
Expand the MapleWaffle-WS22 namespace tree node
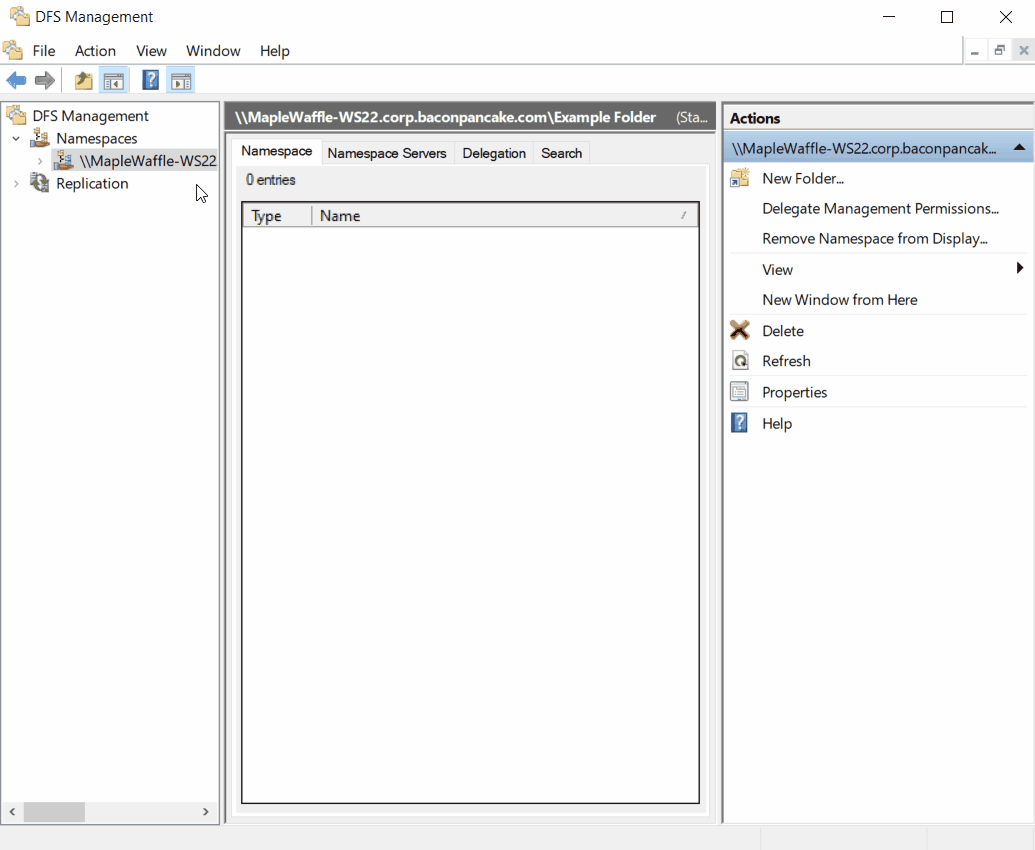tap(39, 160)
